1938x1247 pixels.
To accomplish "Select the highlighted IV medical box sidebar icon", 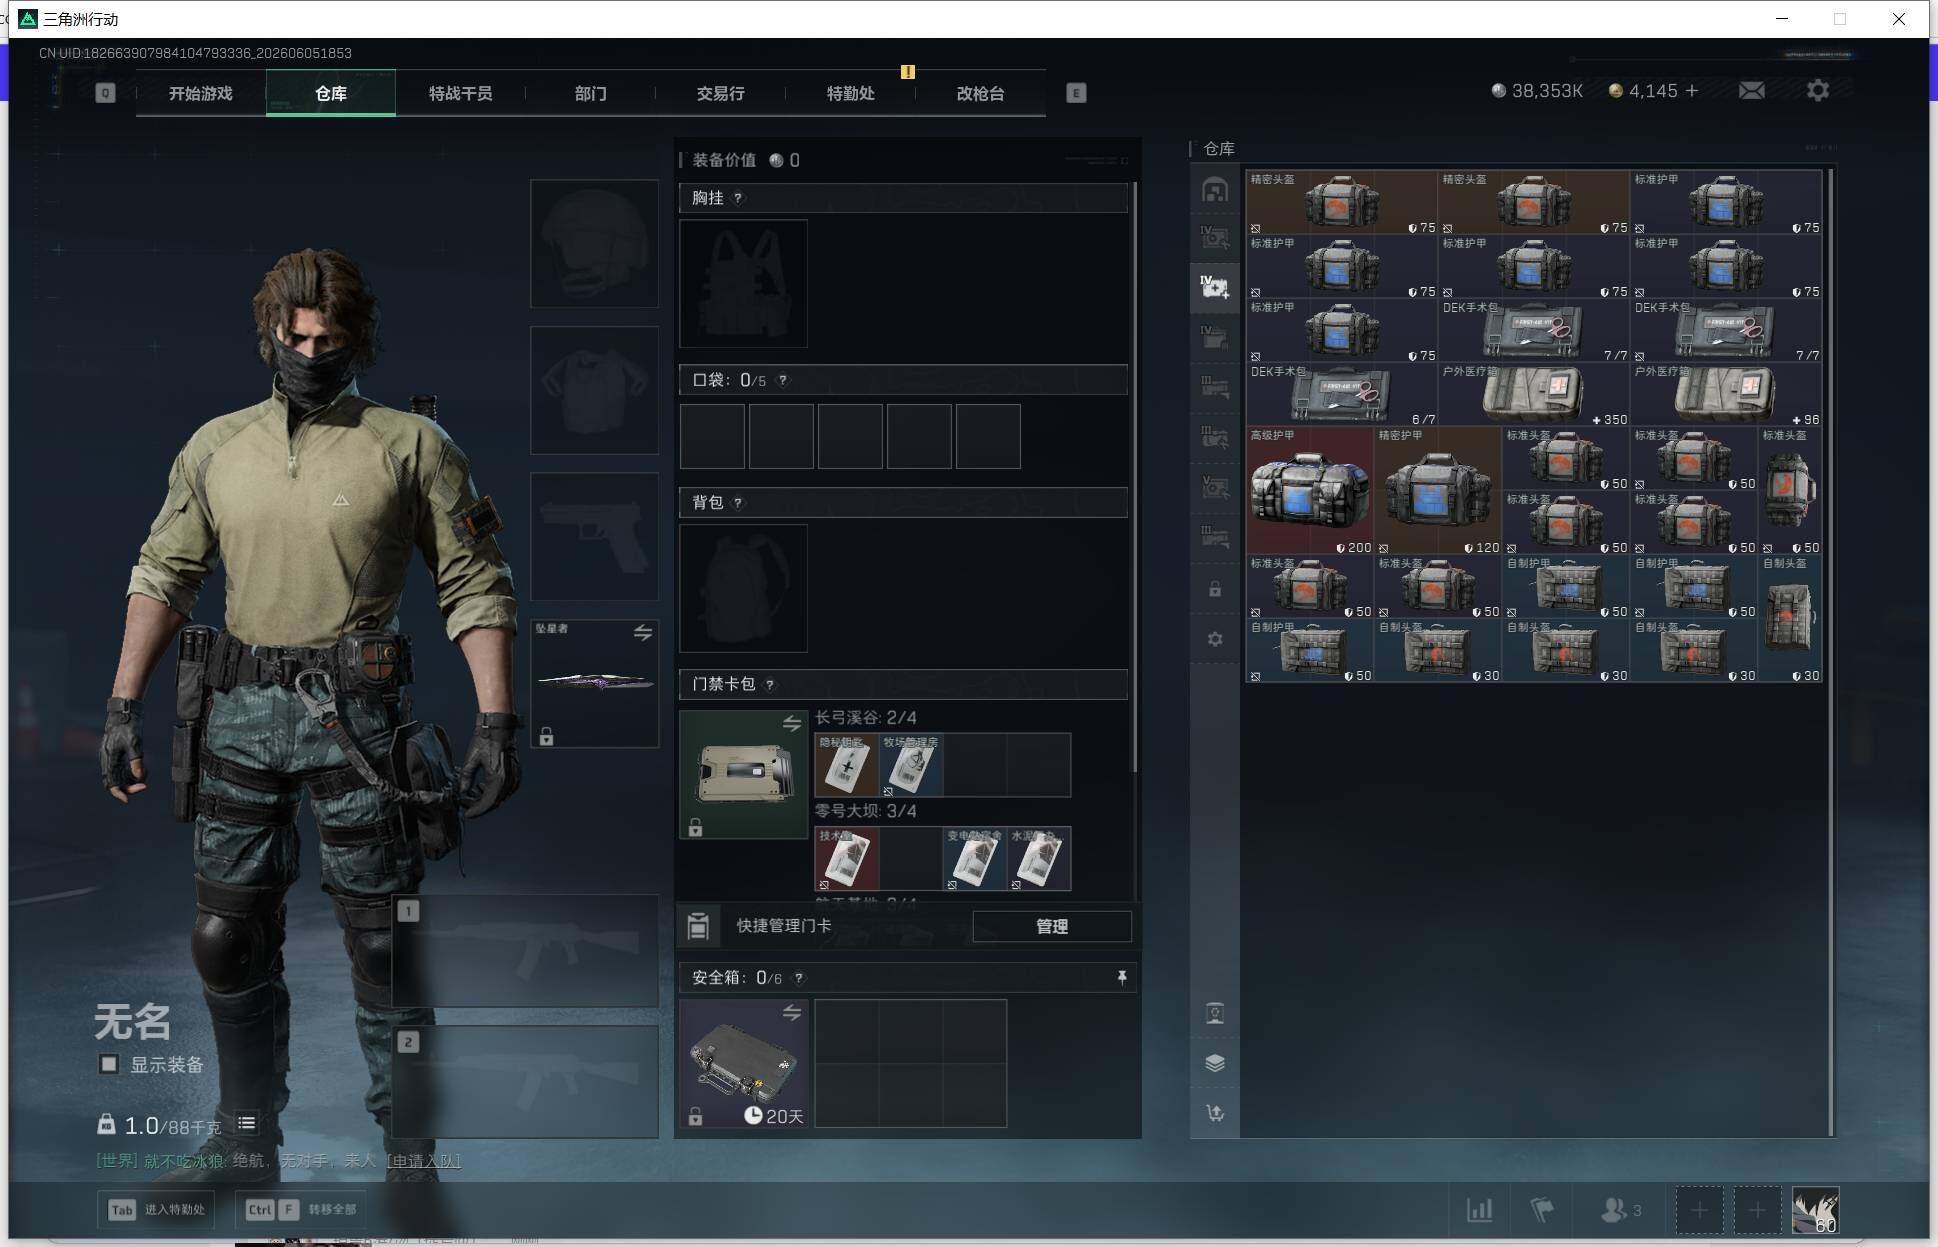I will (1215, 287).
